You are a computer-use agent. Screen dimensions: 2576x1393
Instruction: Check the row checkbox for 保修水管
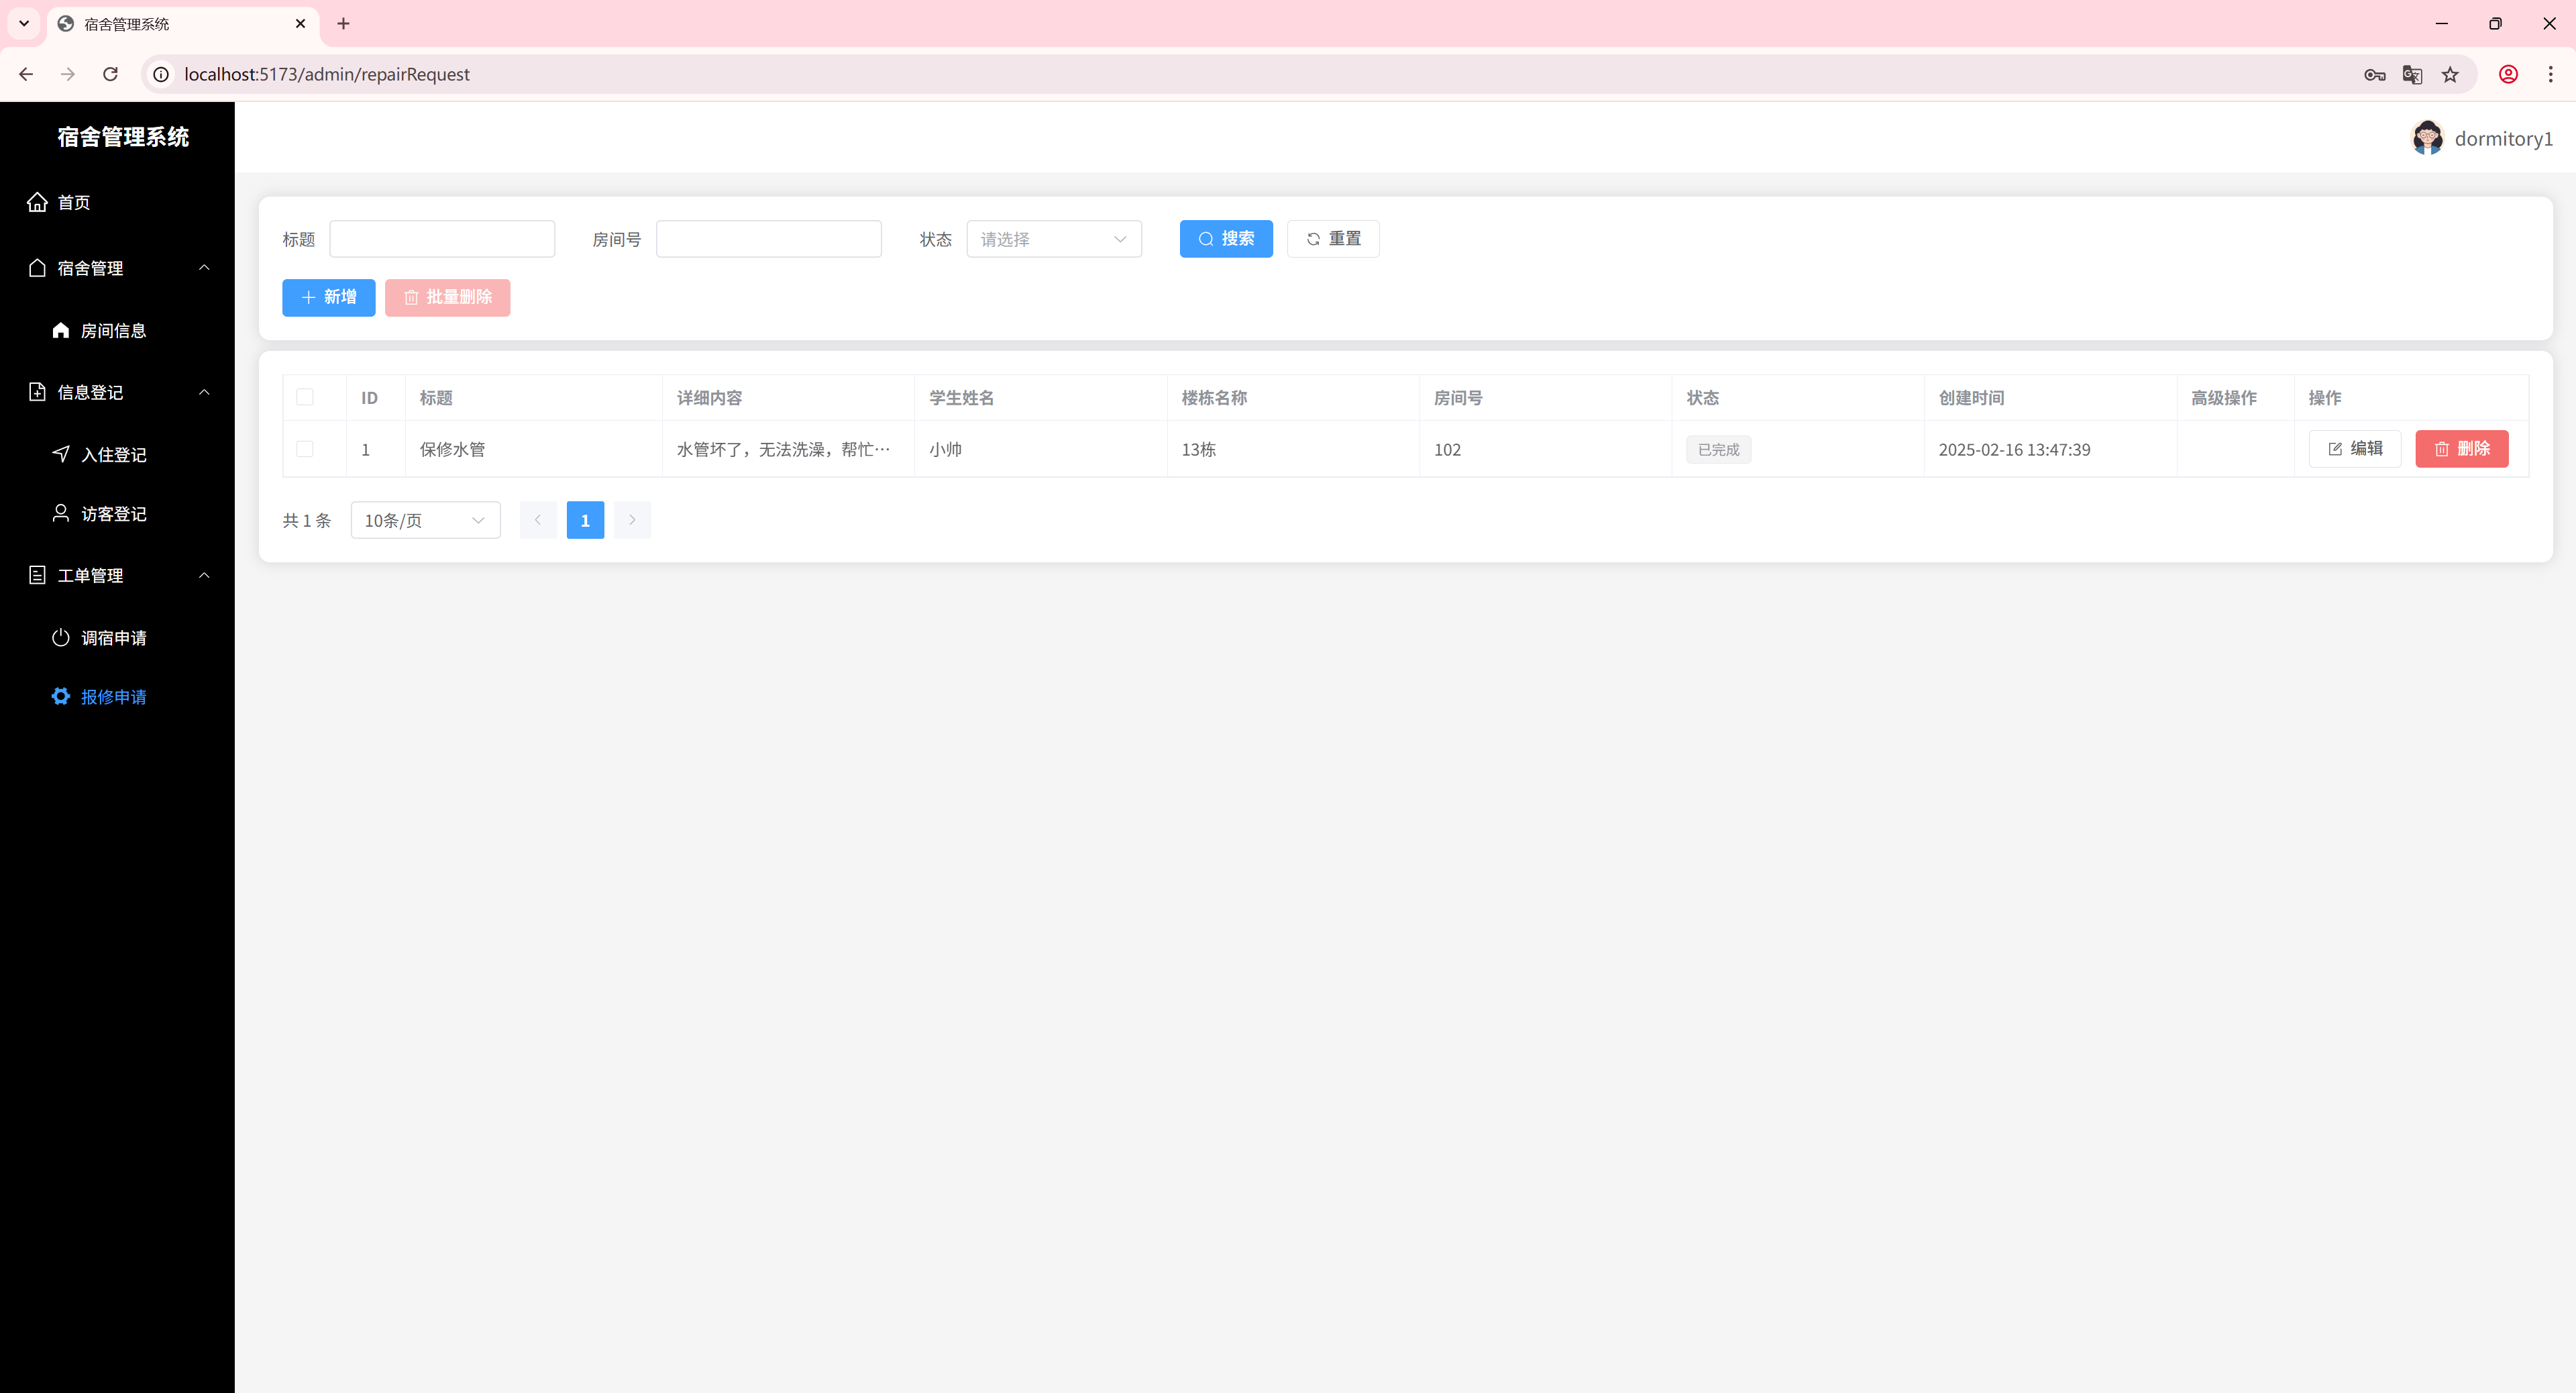click(x=305, y=449)
